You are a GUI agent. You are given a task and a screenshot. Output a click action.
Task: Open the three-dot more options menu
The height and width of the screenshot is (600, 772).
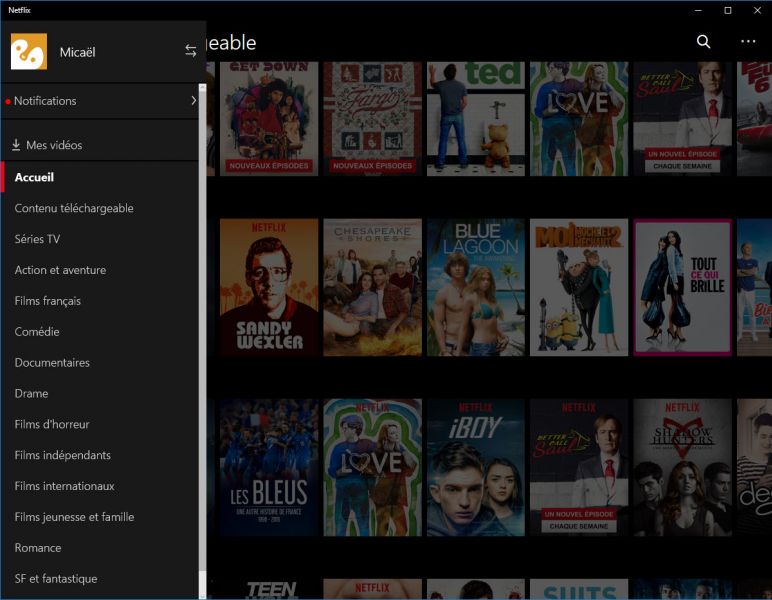point(748,42)
